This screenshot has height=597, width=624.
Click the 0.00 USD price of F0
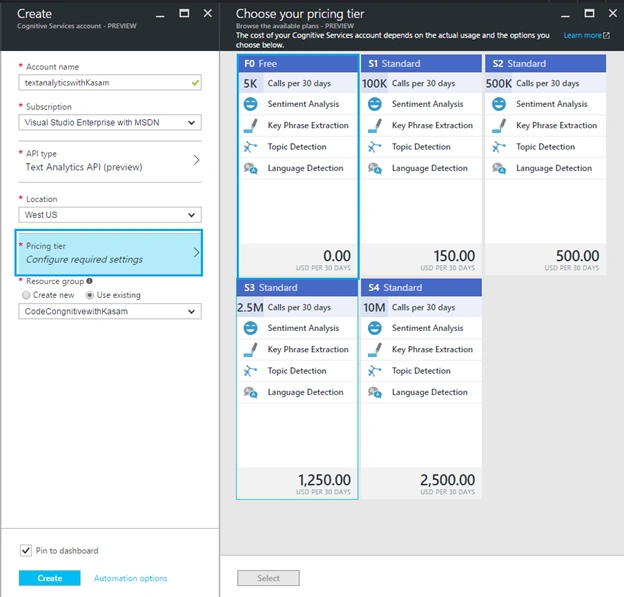click(337, 256)
